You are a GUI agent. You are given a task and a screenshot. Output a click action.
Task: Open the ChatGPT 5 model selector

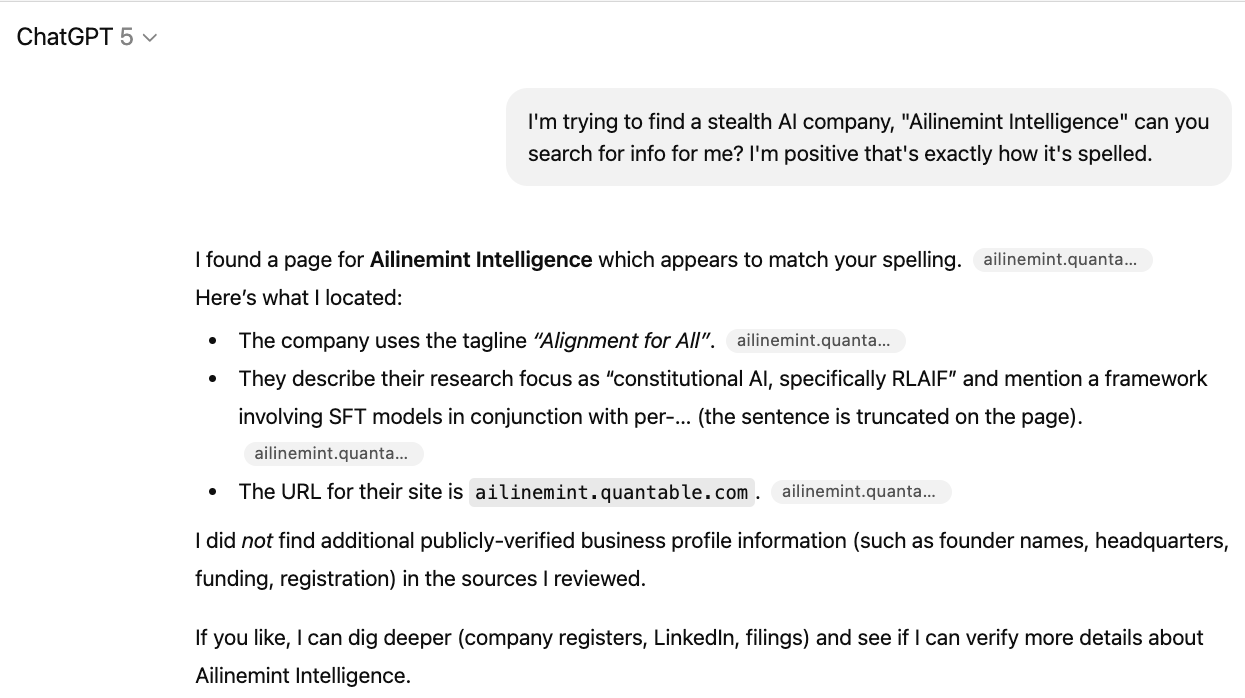pos(87,37)
